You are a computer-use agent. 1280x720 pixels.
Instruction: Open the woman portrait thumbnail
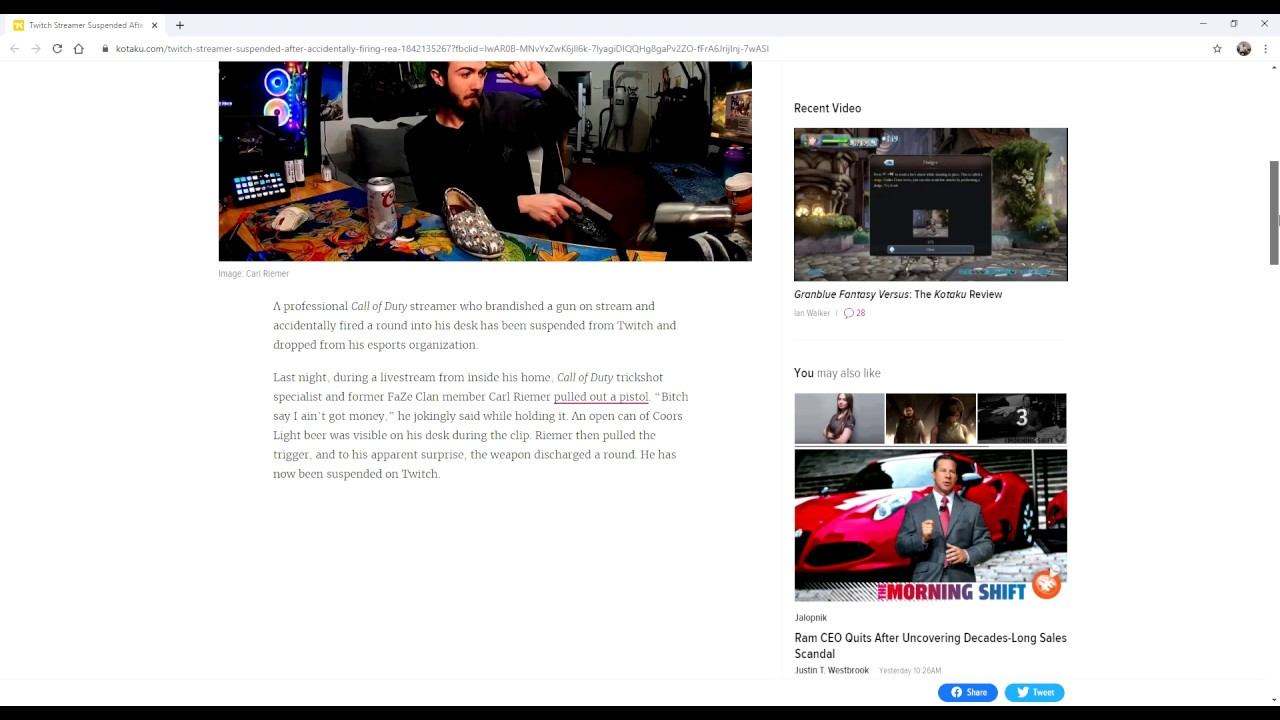(839, 418)
